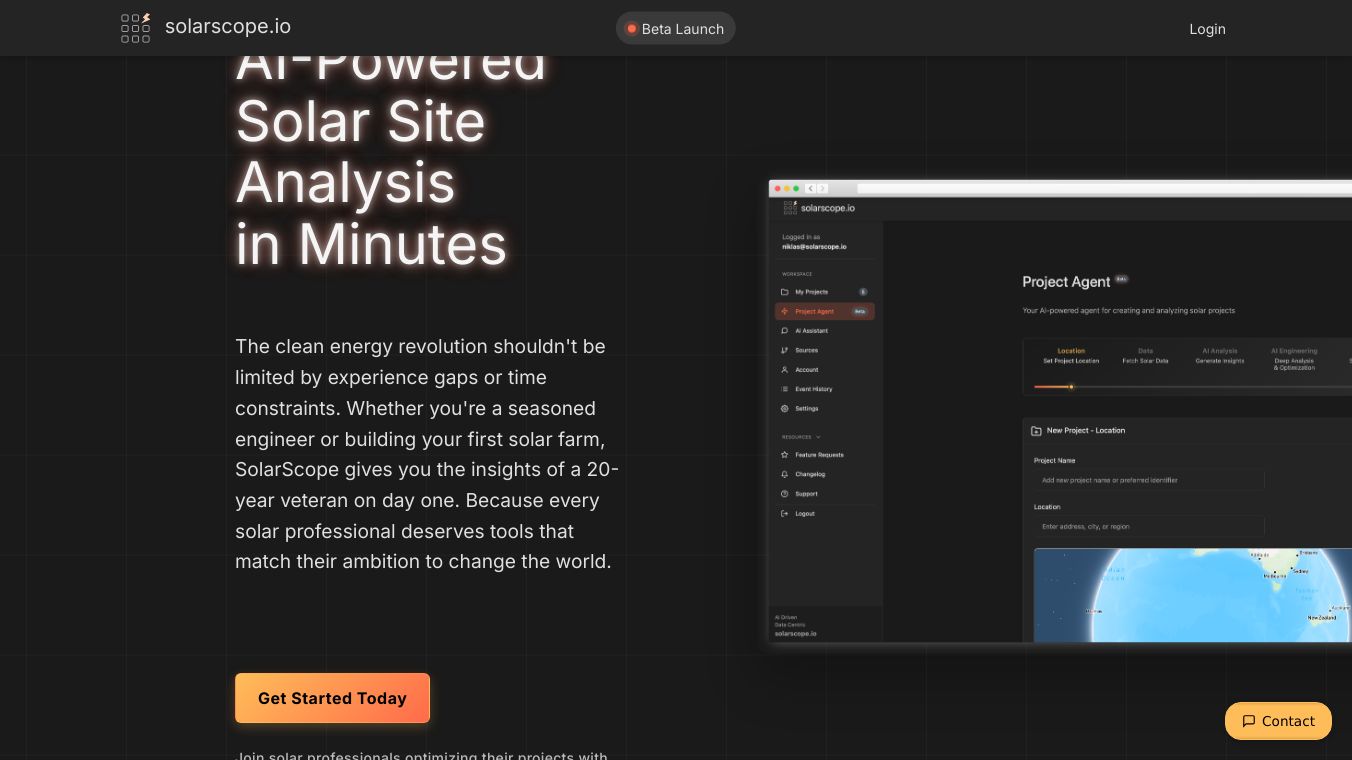The height and width of the screenshot is (760, 1352).
Task: Select Project Agent in the preview sidebar
Action: click(x=825, y=311)
